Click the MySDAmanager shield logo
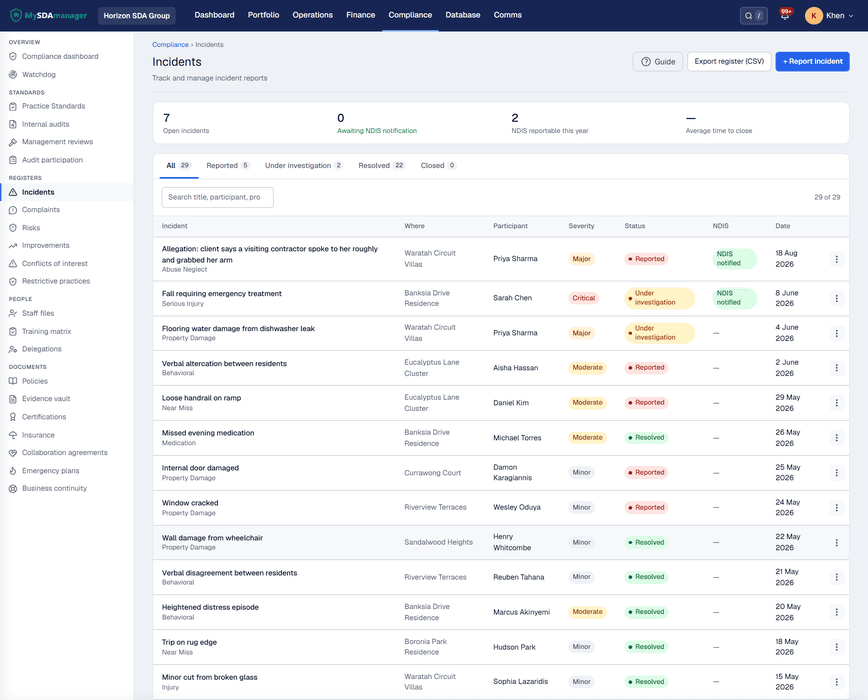Viewport: 868px width, 700px height. [16, 15]
